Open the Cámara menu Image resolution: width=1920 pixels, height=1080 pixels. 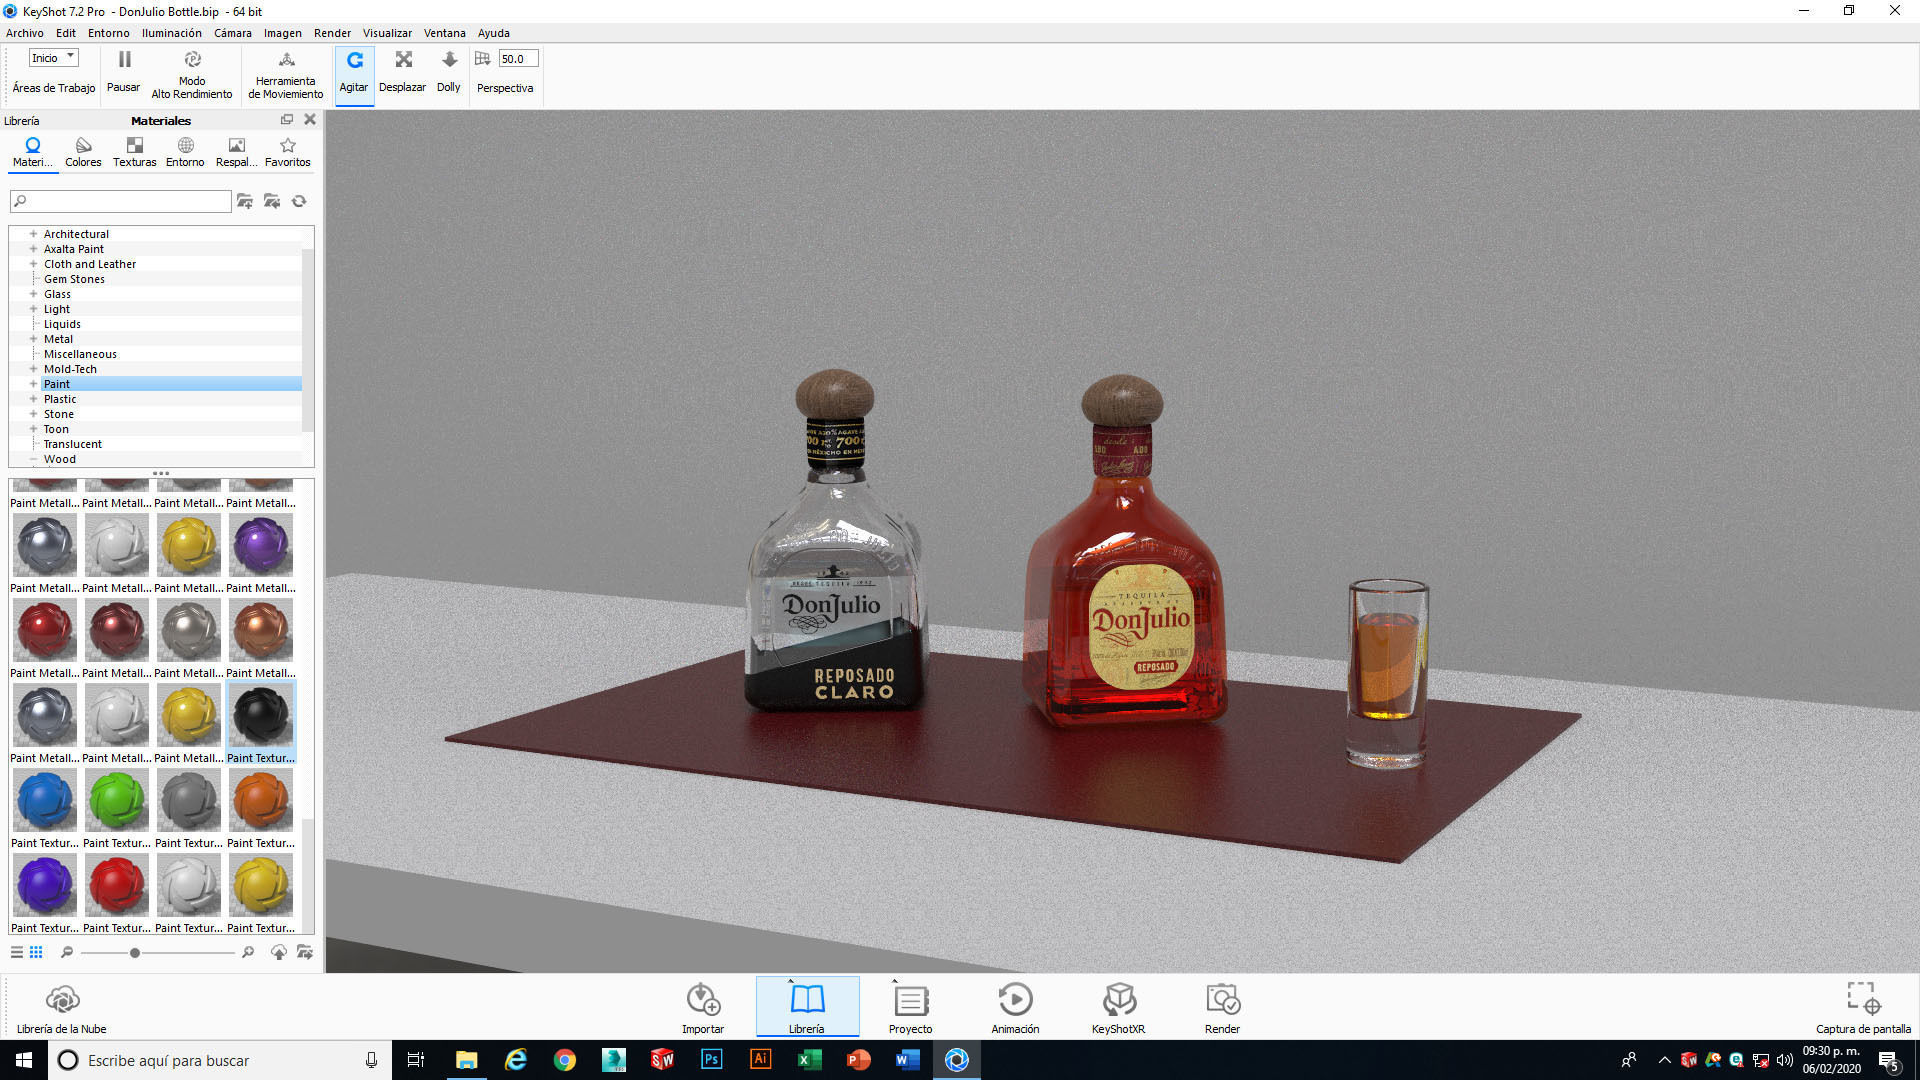[233, 33]
